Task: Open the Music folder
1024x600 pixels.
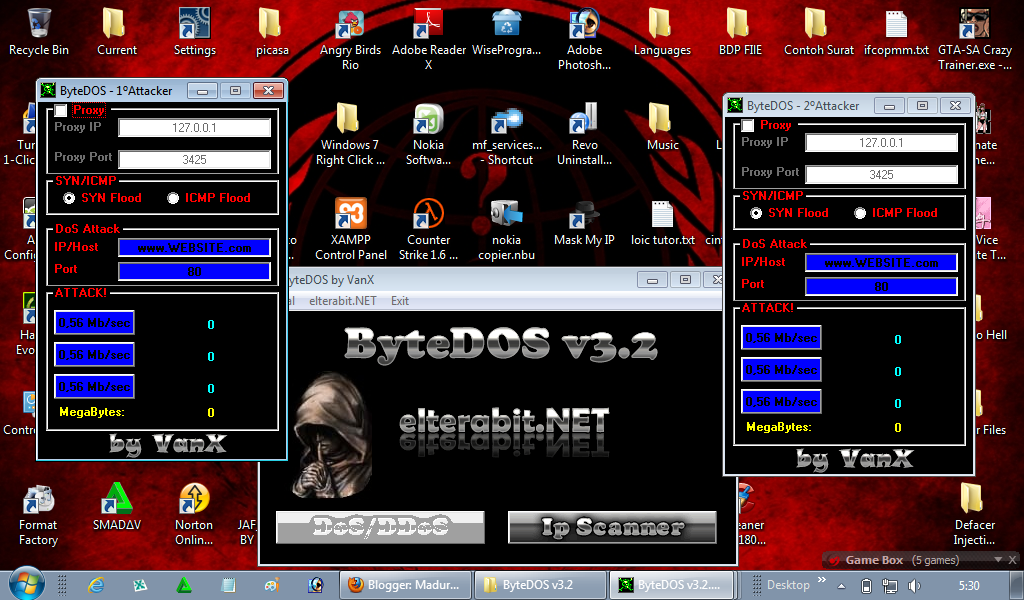Action: tap(662, 127)
